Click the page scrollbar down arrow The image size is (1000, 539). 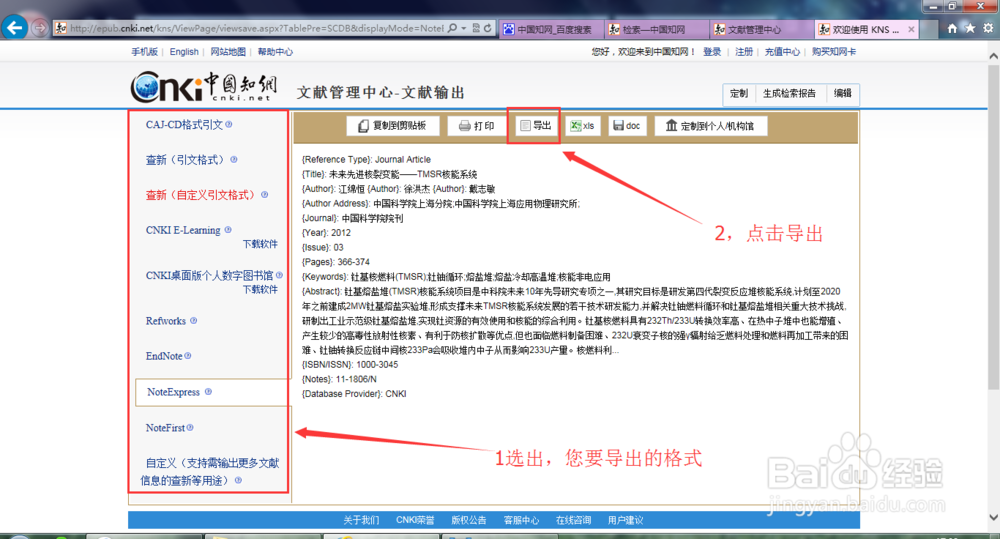click(x=994, y=517)
